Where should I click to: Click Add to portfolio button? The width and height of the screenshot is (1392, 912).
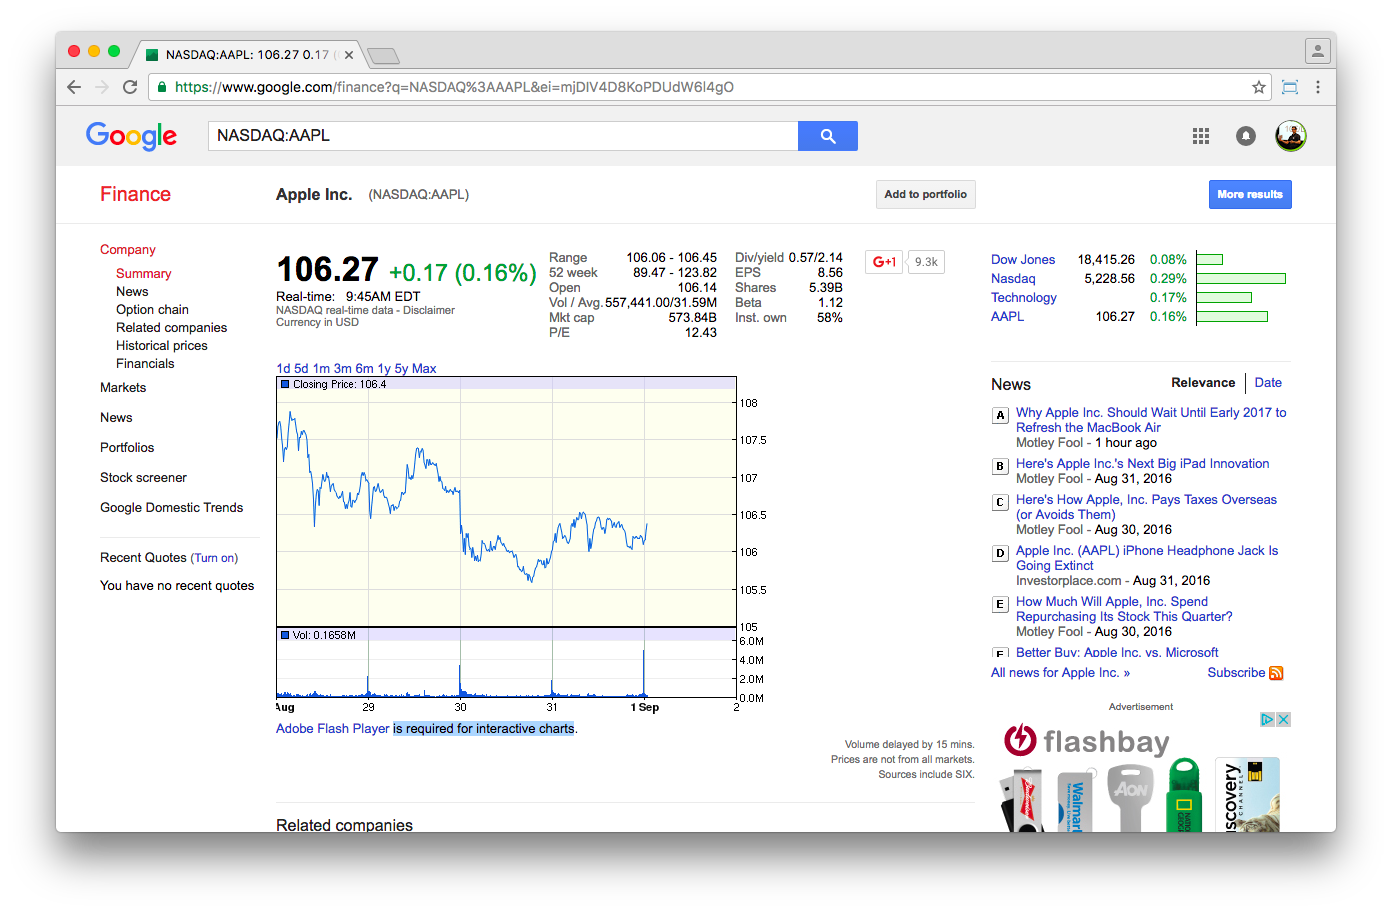[x=925, y=195]
